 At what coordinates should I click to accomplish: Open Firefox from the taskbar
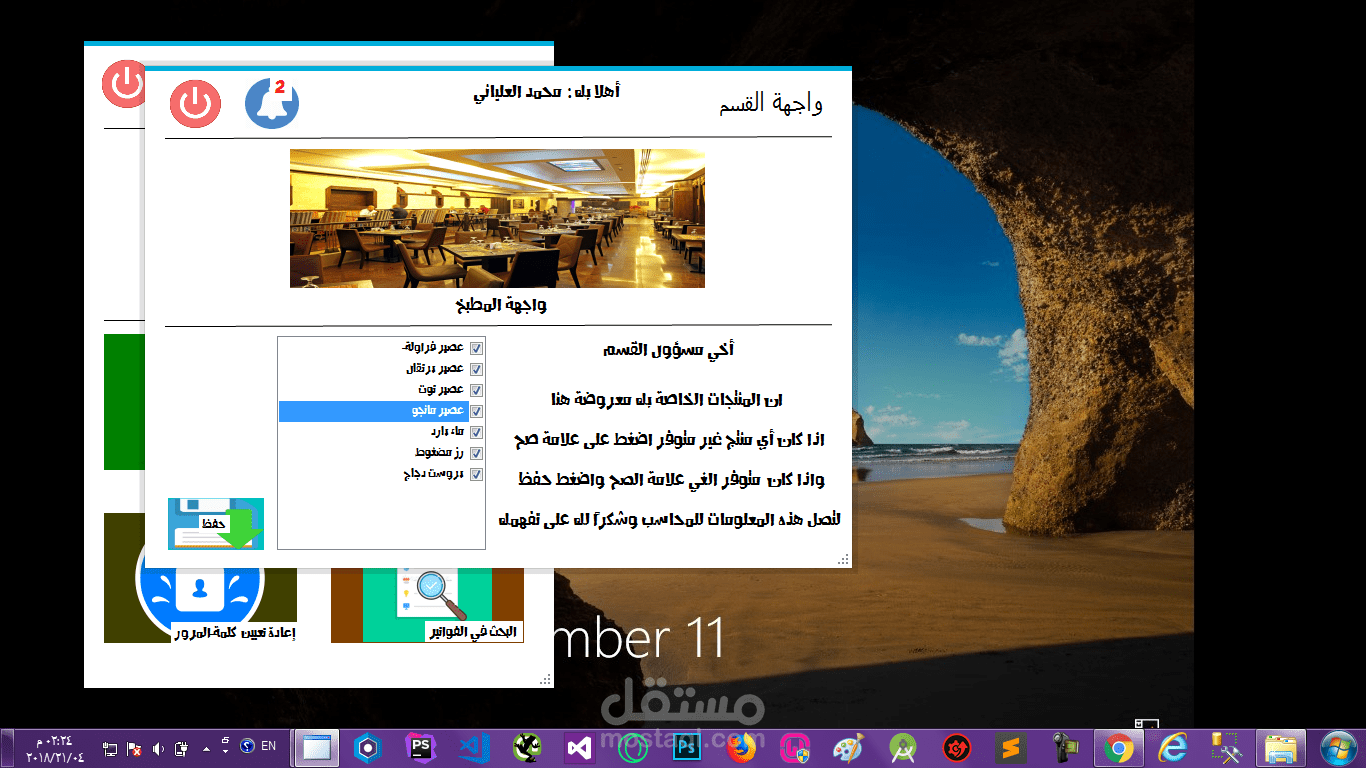pyautogui.click(x=741, y=748)
